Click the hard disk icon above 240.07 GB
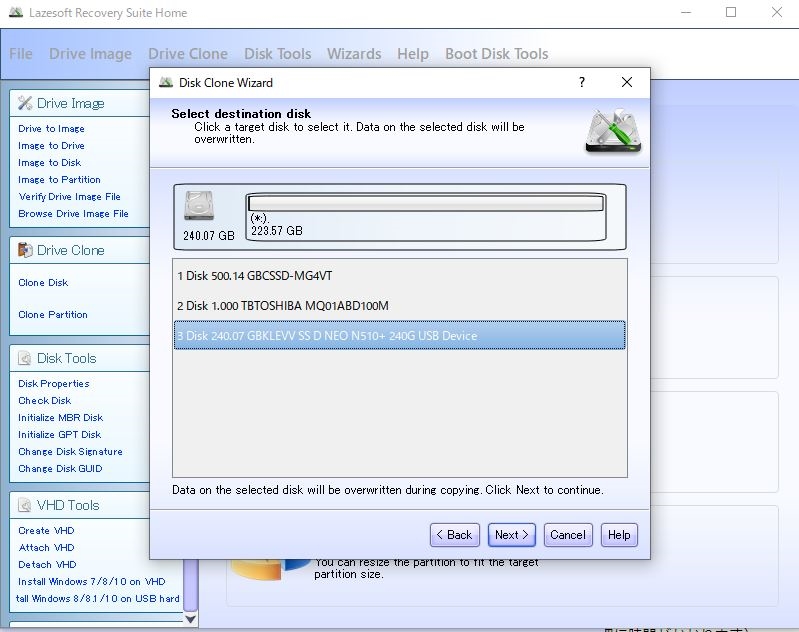This screenshot has height=632, width=799. tap(199, 205)
